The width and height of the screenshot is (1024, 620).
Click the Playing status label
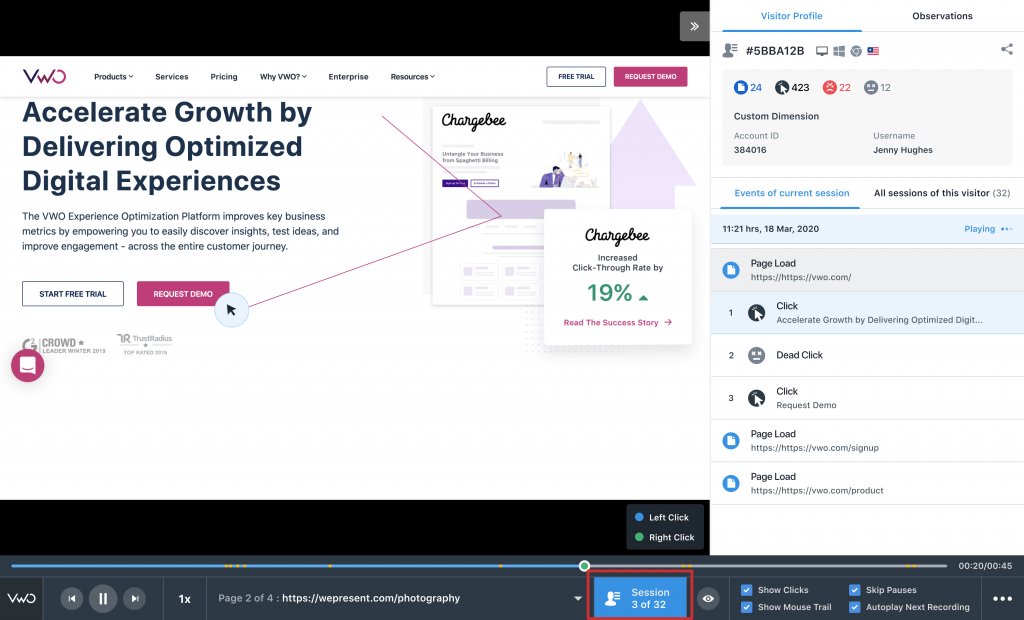pyautogui.click(x=980, y=229)
